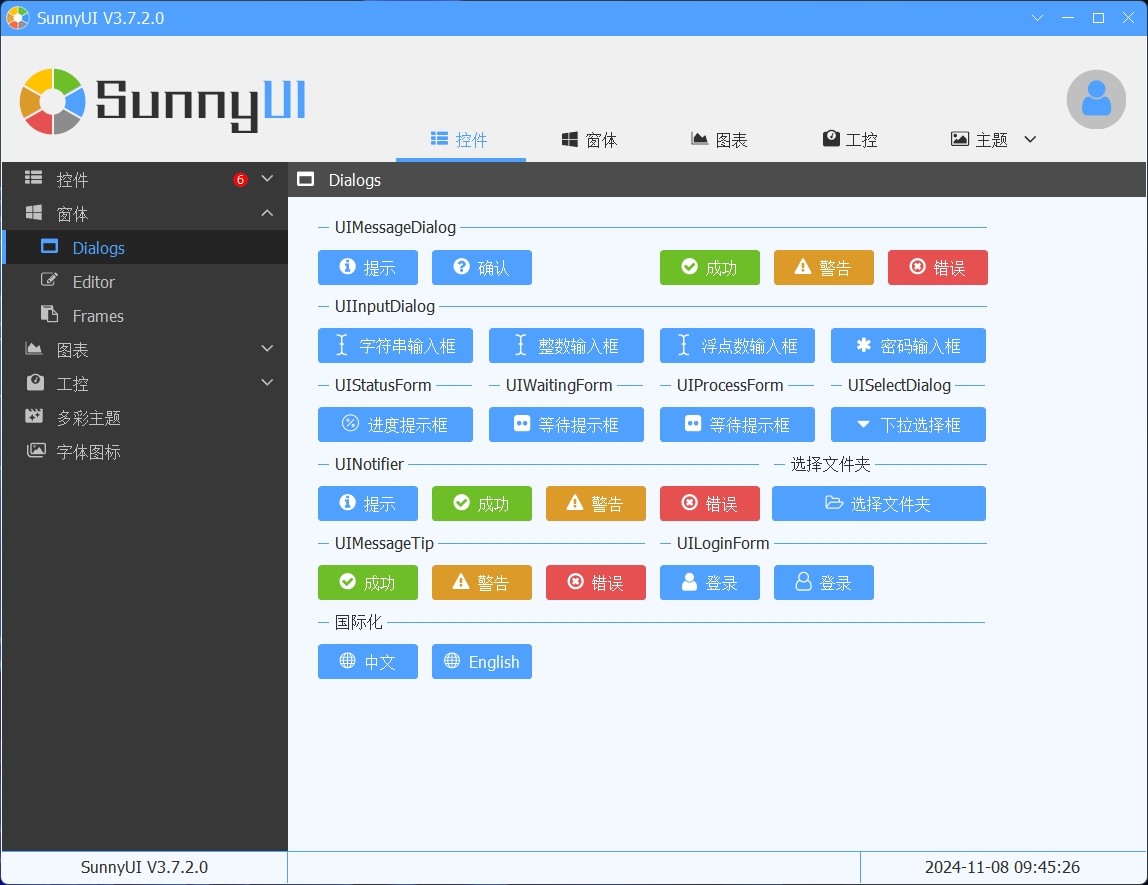The height and width of the screenshot is (885, 1148).
Task: Open the 密码输入框 dialog
Action: tap(909, 346)
